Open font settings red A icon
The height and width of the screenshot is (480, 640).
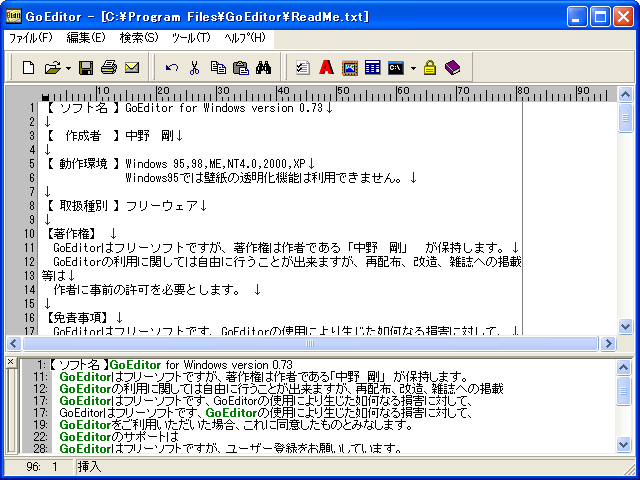coord(326,67)
